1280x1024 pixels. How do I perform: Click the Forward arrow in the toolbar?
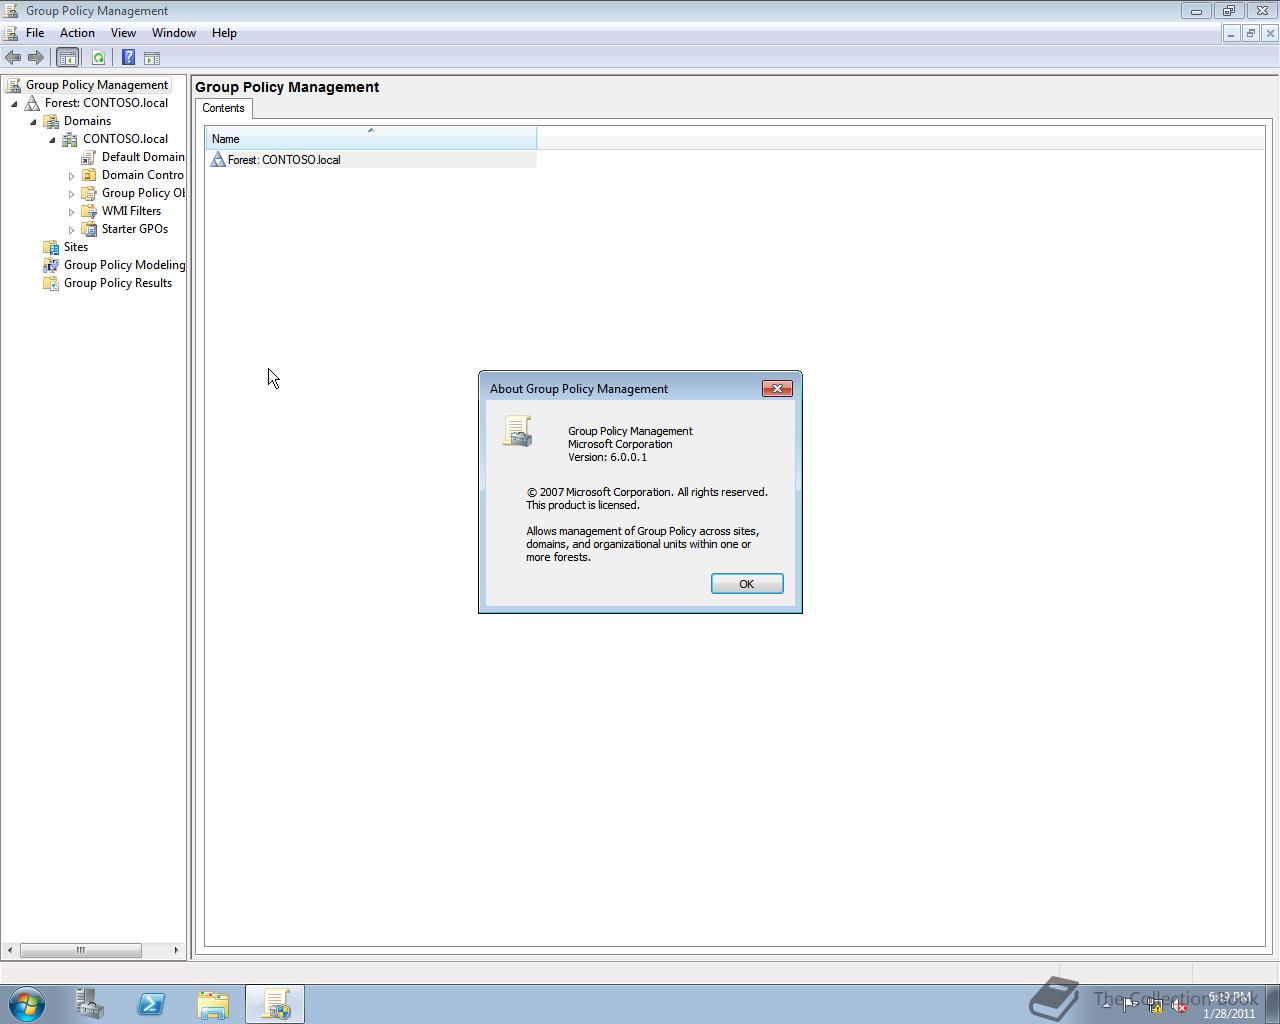[36, 58]
